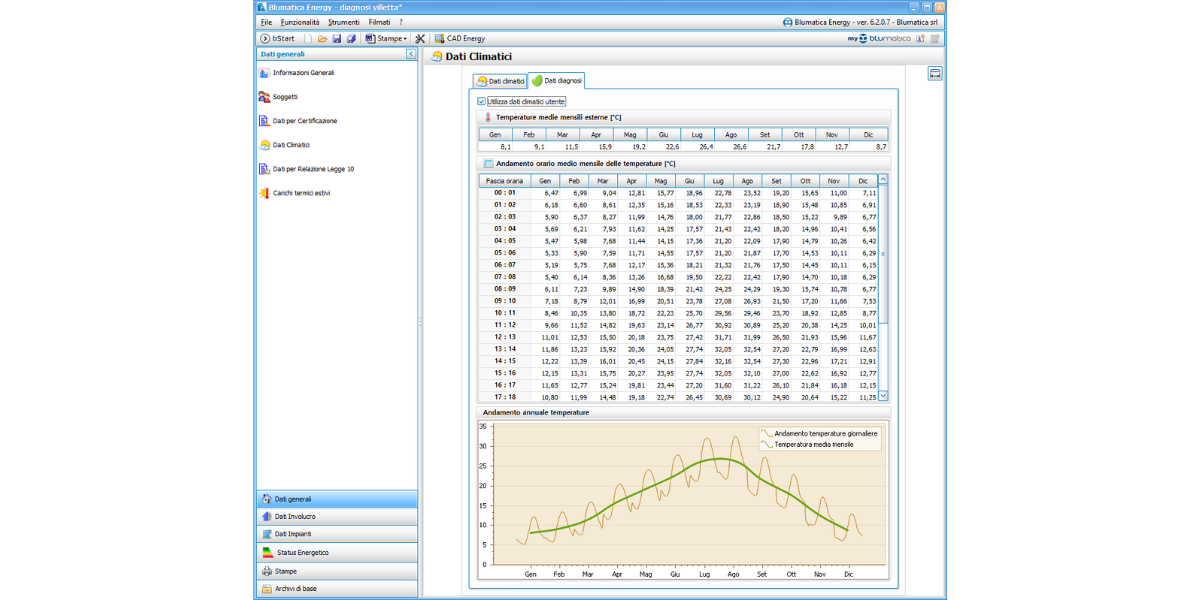Screen dimensions: 1200x600
Task: Collapse the Dati generali side panel
Action: click(x=411, y=54)
